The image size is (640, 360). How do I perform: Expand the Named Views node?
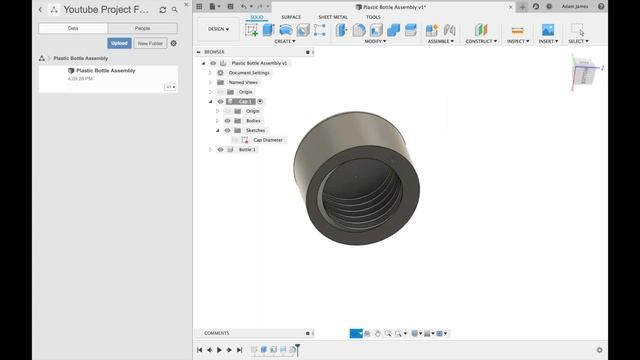click(211, 82)
